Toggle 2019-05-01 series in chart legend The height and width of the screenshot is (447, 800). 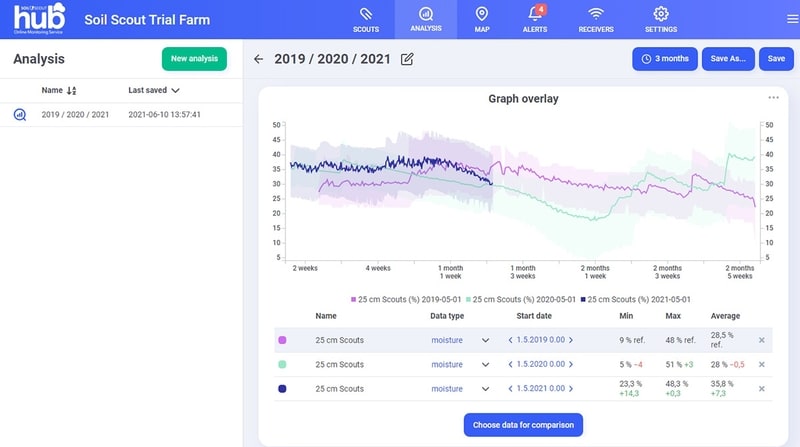coord(406,300)
